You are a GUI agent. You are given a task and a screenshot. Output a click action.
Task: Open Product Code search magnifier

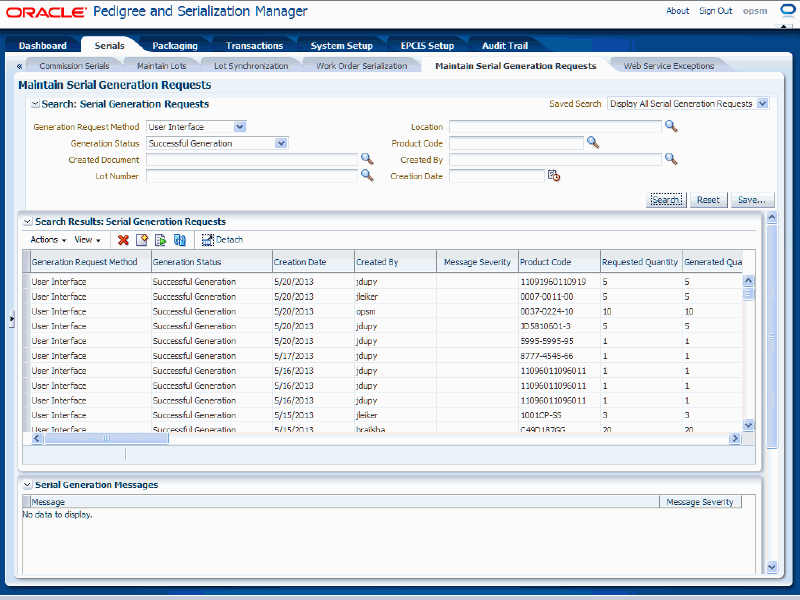[592, 143]
